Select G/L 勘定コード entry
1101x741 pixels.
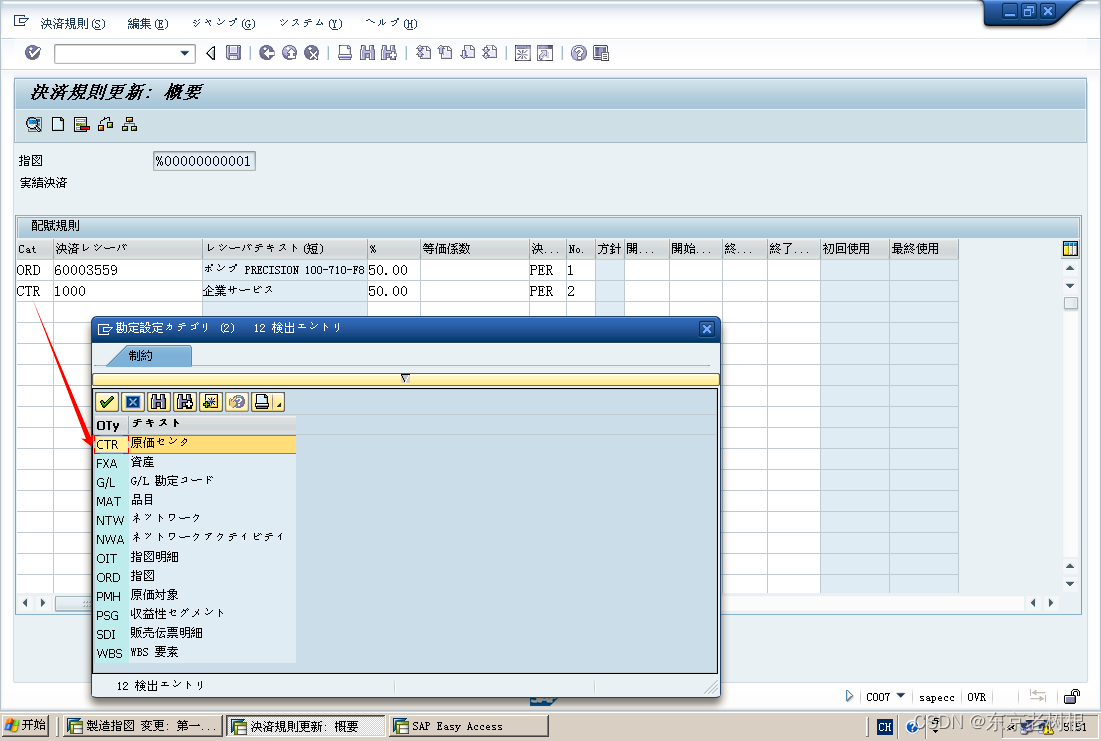click(x=195, y=482)
